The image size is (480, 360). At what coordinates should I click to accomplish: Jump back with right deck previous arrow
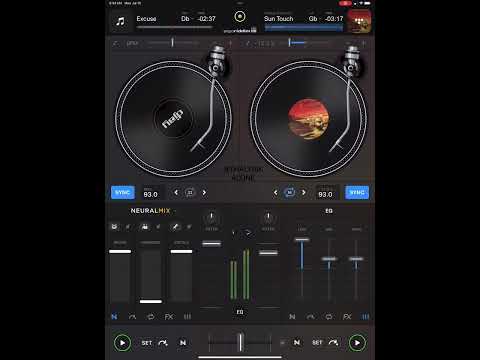[x=275, y=192]
